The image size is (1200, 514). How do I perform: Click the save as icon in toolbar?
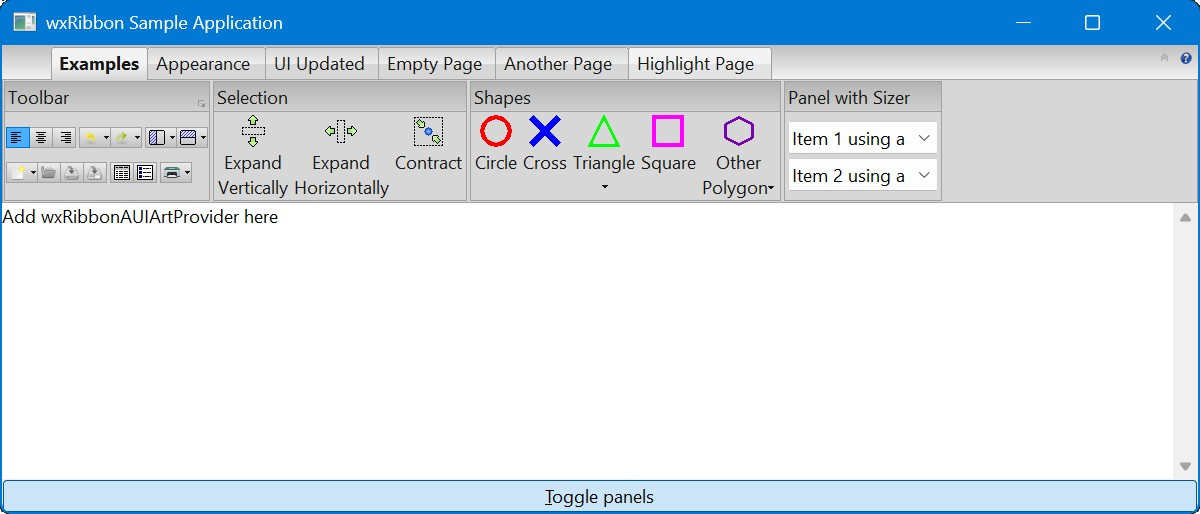(x=95, y=172)
